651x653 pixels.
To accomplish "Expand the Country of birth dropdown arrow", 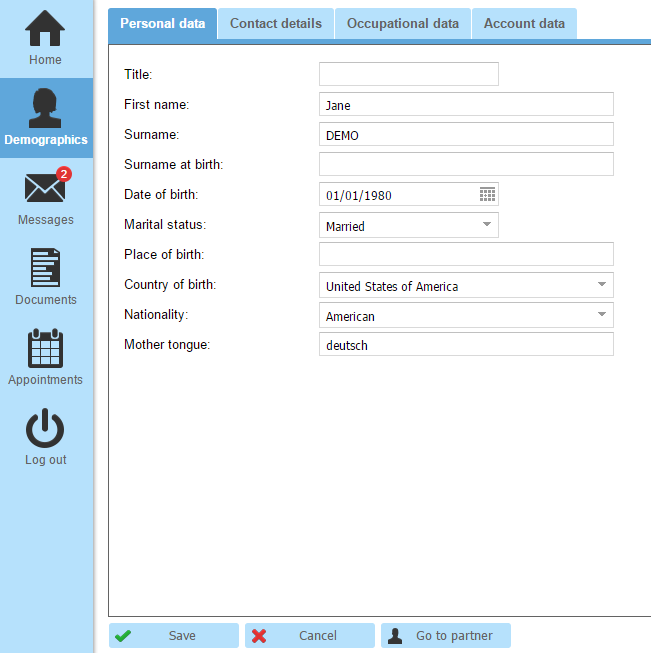I will 601,284.
